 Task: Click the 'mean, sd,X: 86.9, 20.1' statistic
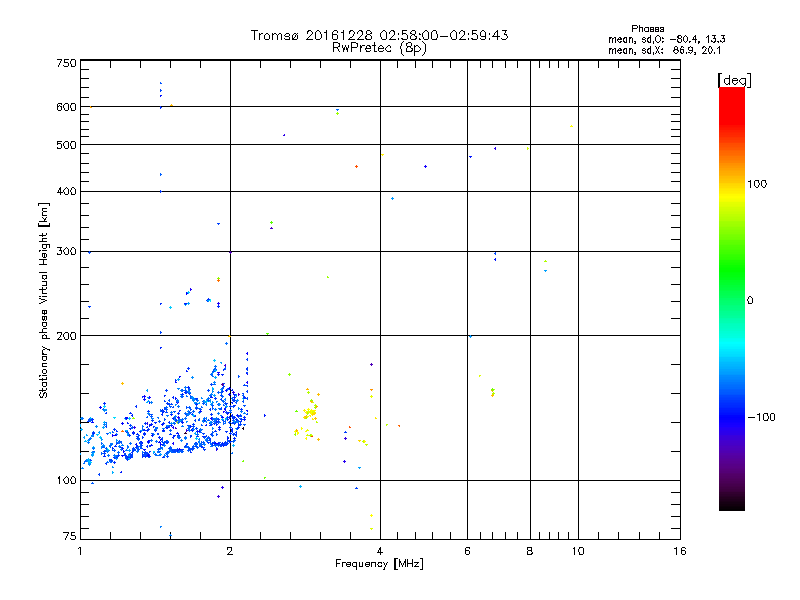664,51
